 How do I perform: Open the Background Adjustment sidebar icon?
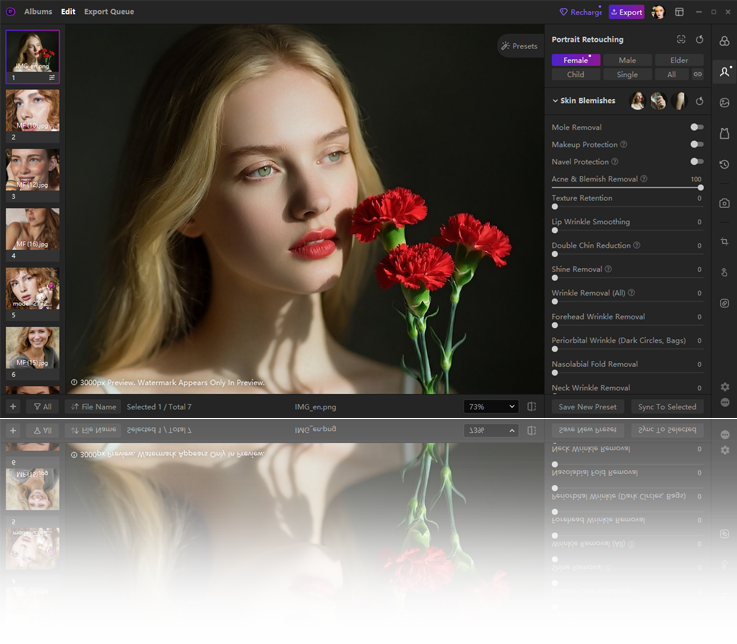[724, 102]
